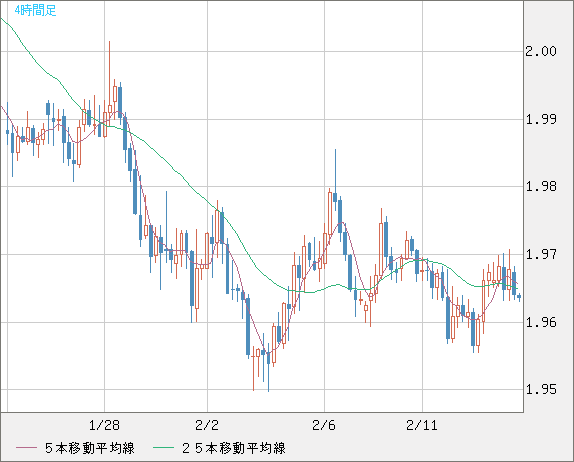Click the 1.98 price axis label
574x462 pixels.
point(541,187)
